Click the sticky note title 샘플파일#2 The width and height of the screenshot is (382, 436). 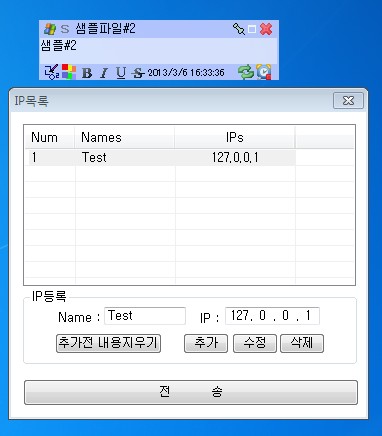coord(105,29)
